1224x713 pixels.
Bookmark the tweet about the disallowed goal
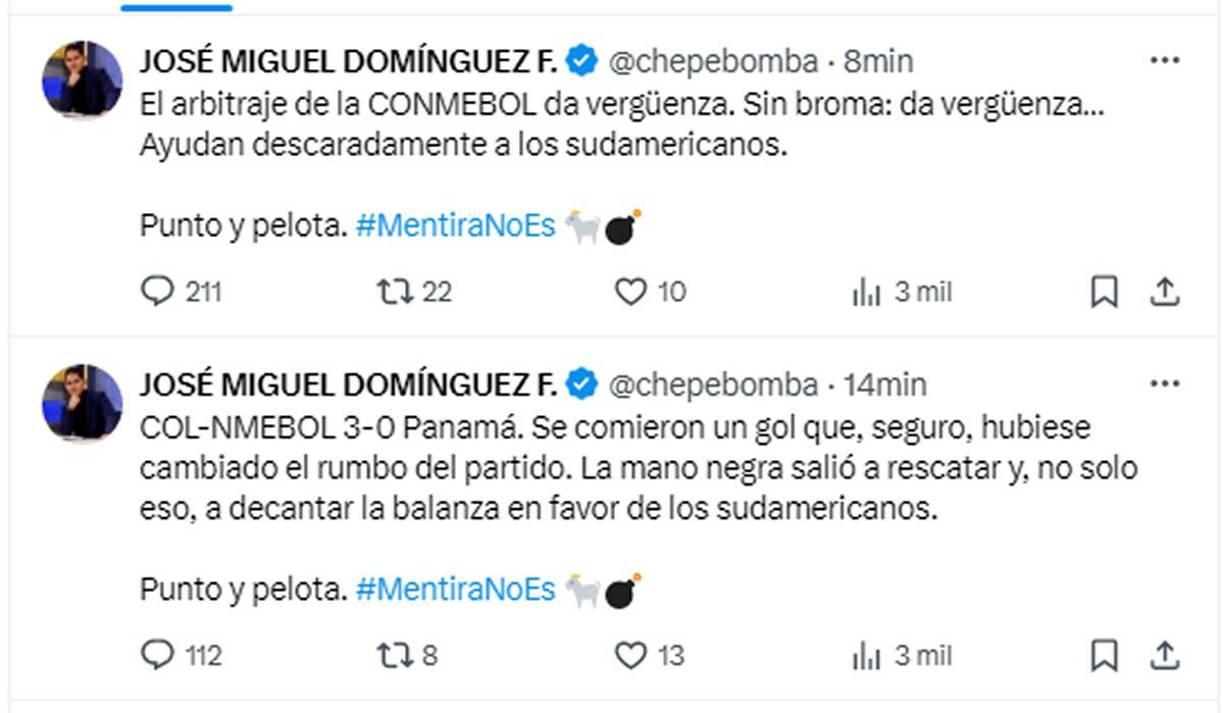tap(1103, 657)
